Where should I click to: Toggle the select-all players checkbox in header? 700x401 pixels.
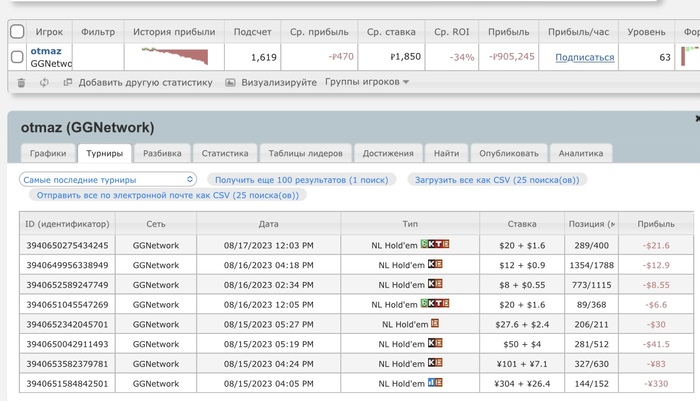pos(17,32)
